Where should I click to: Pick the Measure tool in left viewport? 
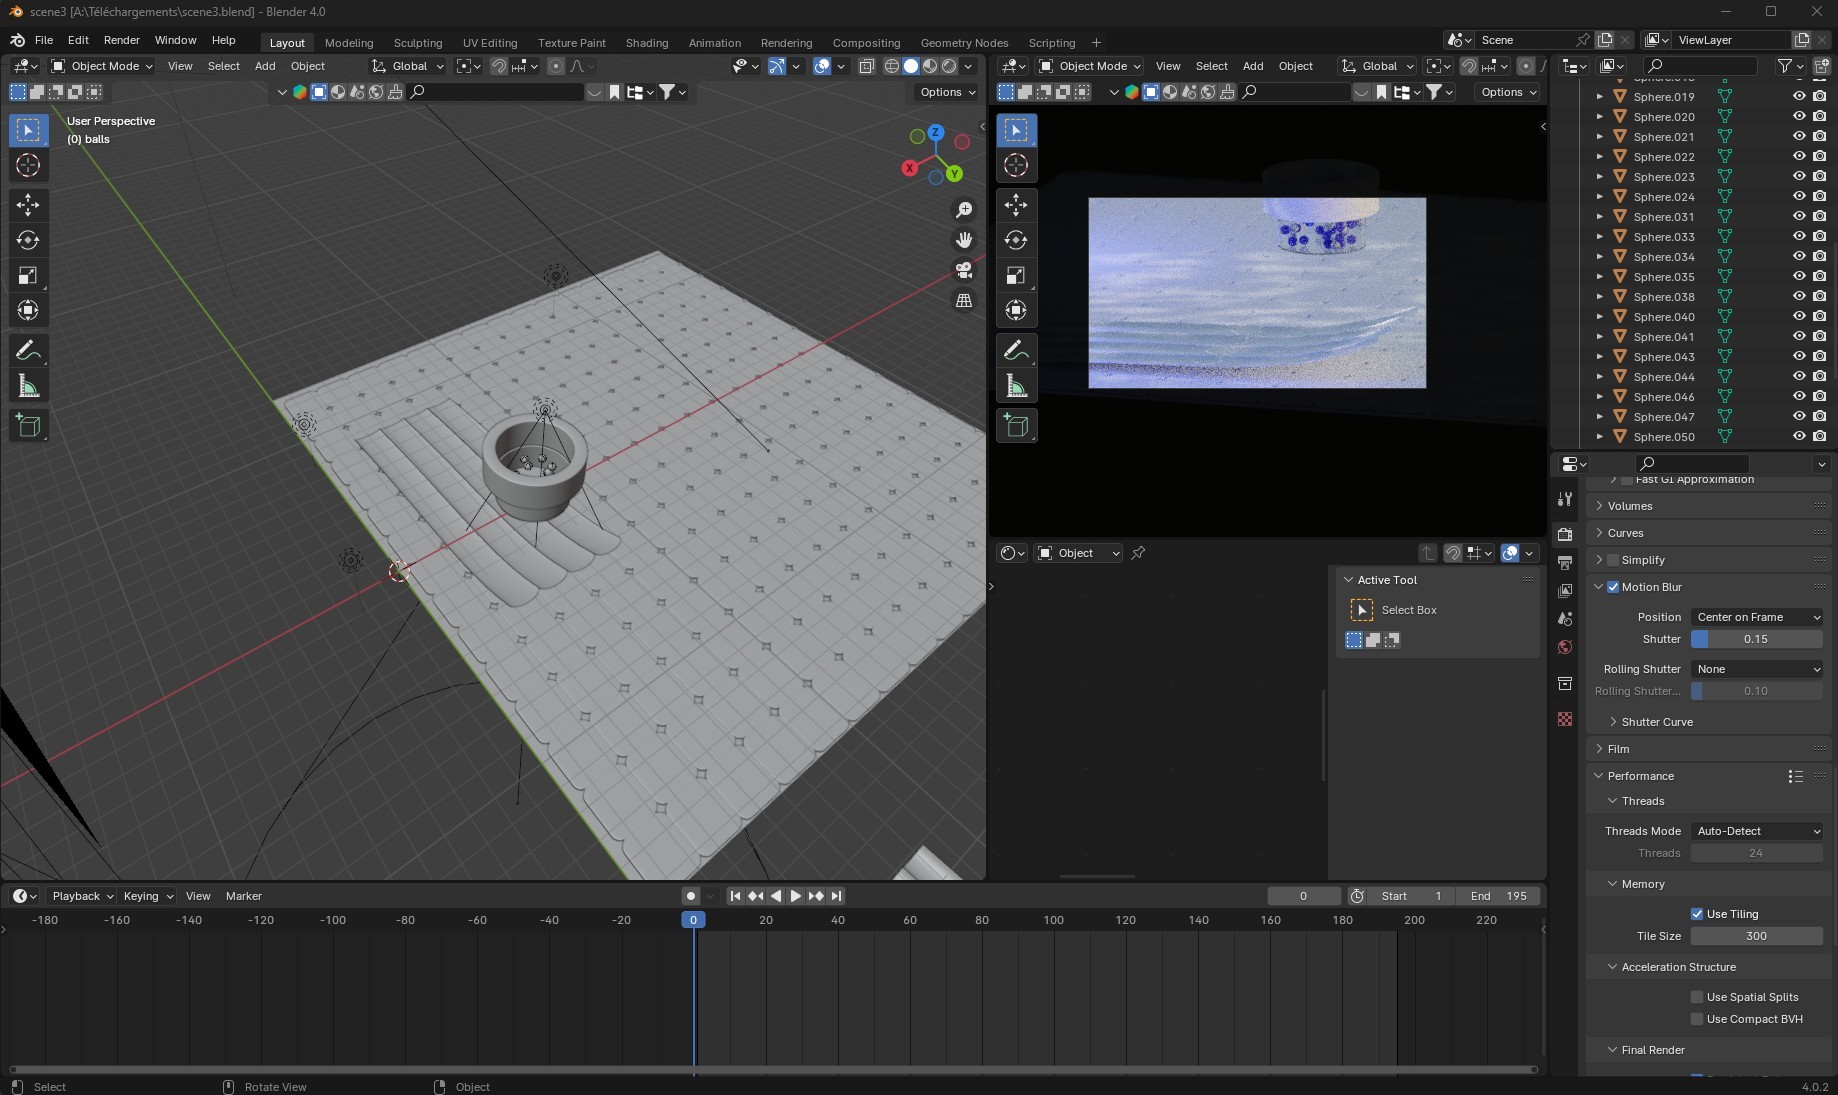[x=28, y=387]
